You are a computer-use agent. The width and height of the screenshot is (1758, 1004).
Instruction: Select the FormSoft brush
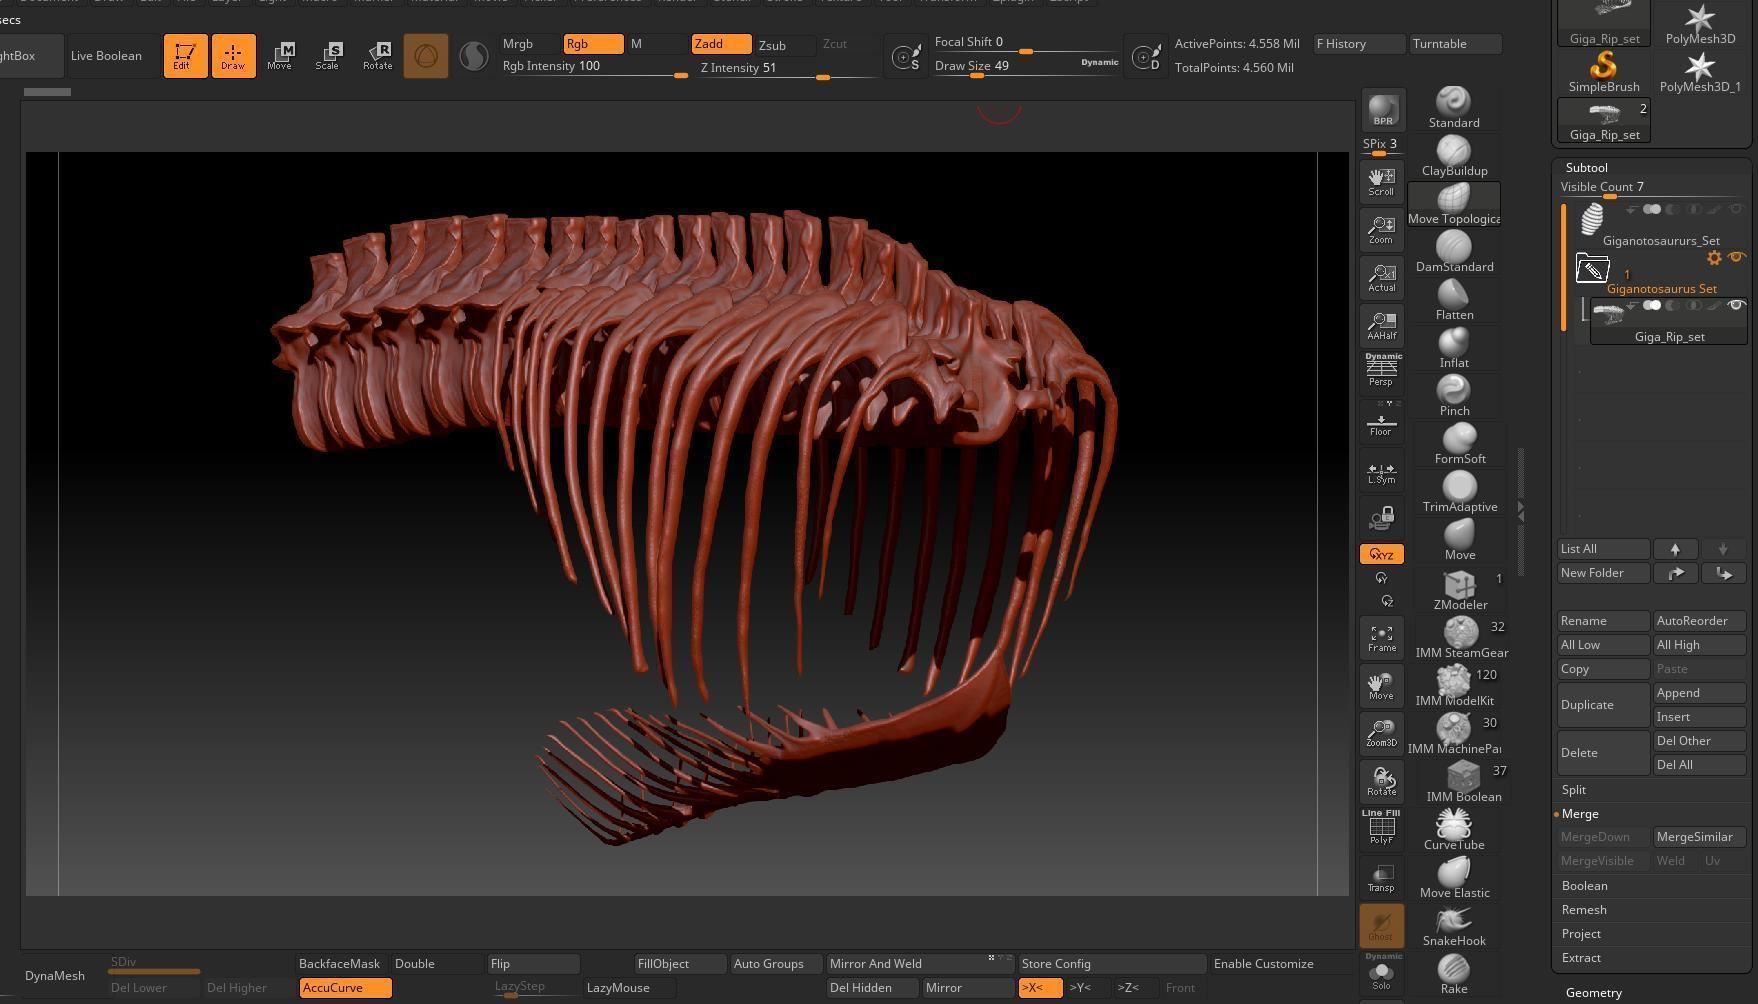(x=1459, y=443)
